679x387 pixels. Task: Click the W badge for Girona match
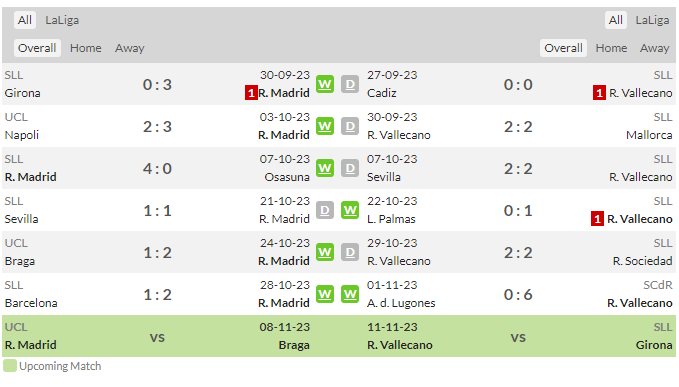click(x=325, y=84)
